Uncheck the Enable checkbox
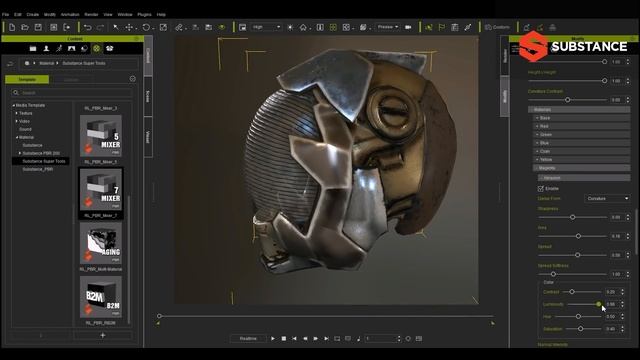Screen dimensions: 640x360 point(541,189)
